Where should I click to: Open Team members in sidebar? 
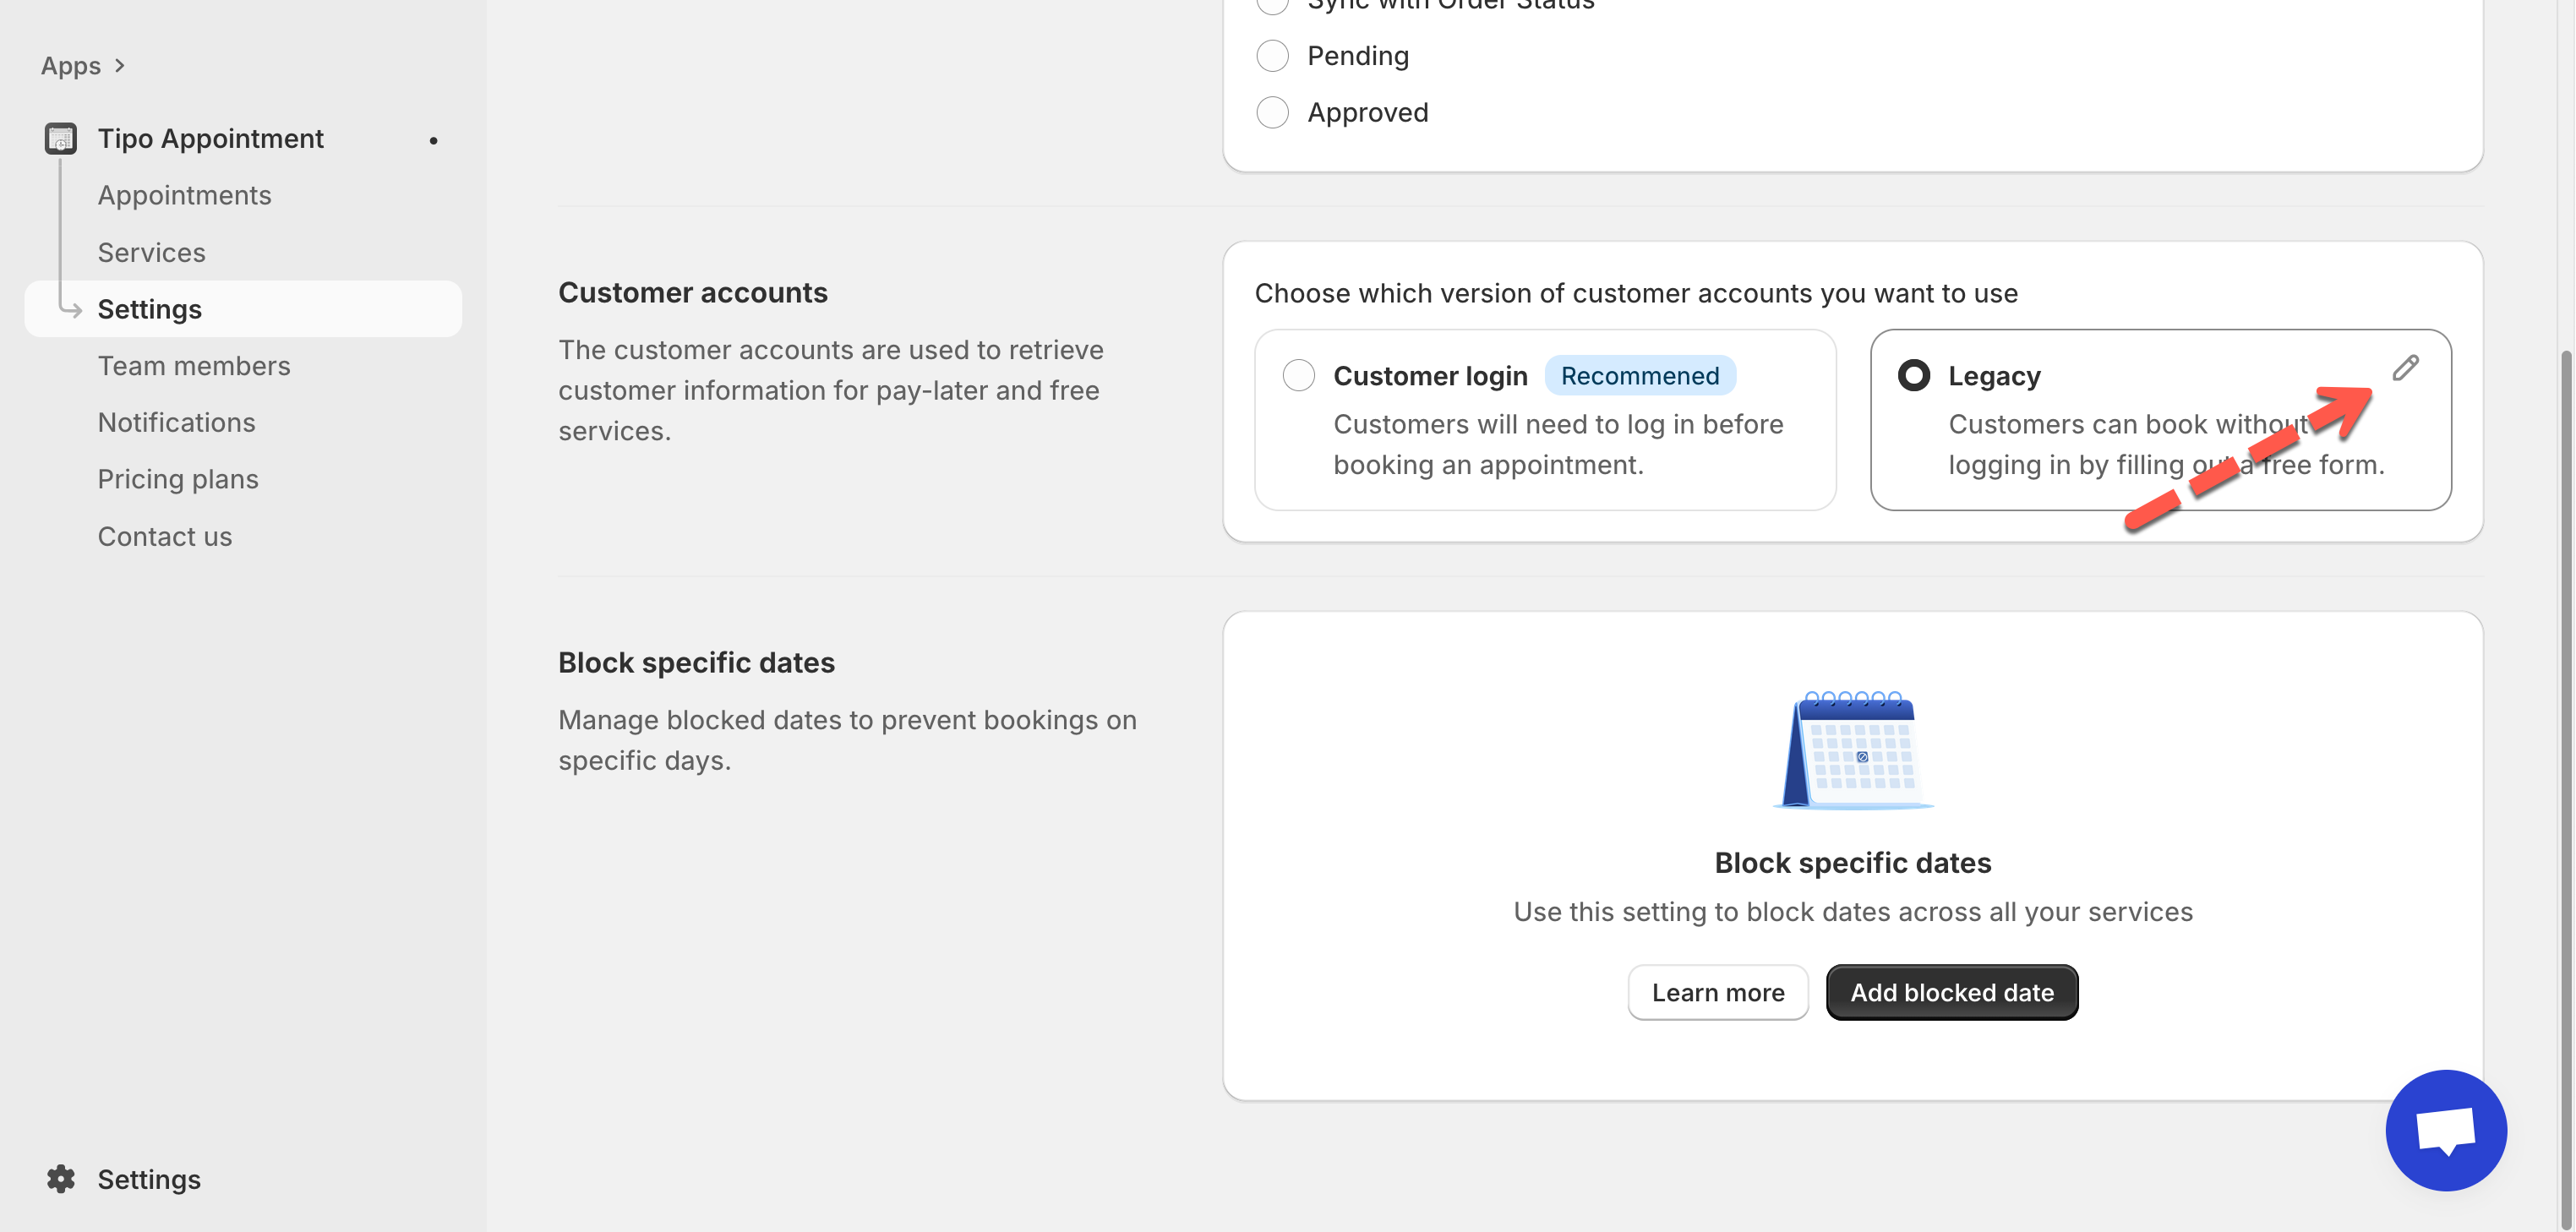pos(194,366)
